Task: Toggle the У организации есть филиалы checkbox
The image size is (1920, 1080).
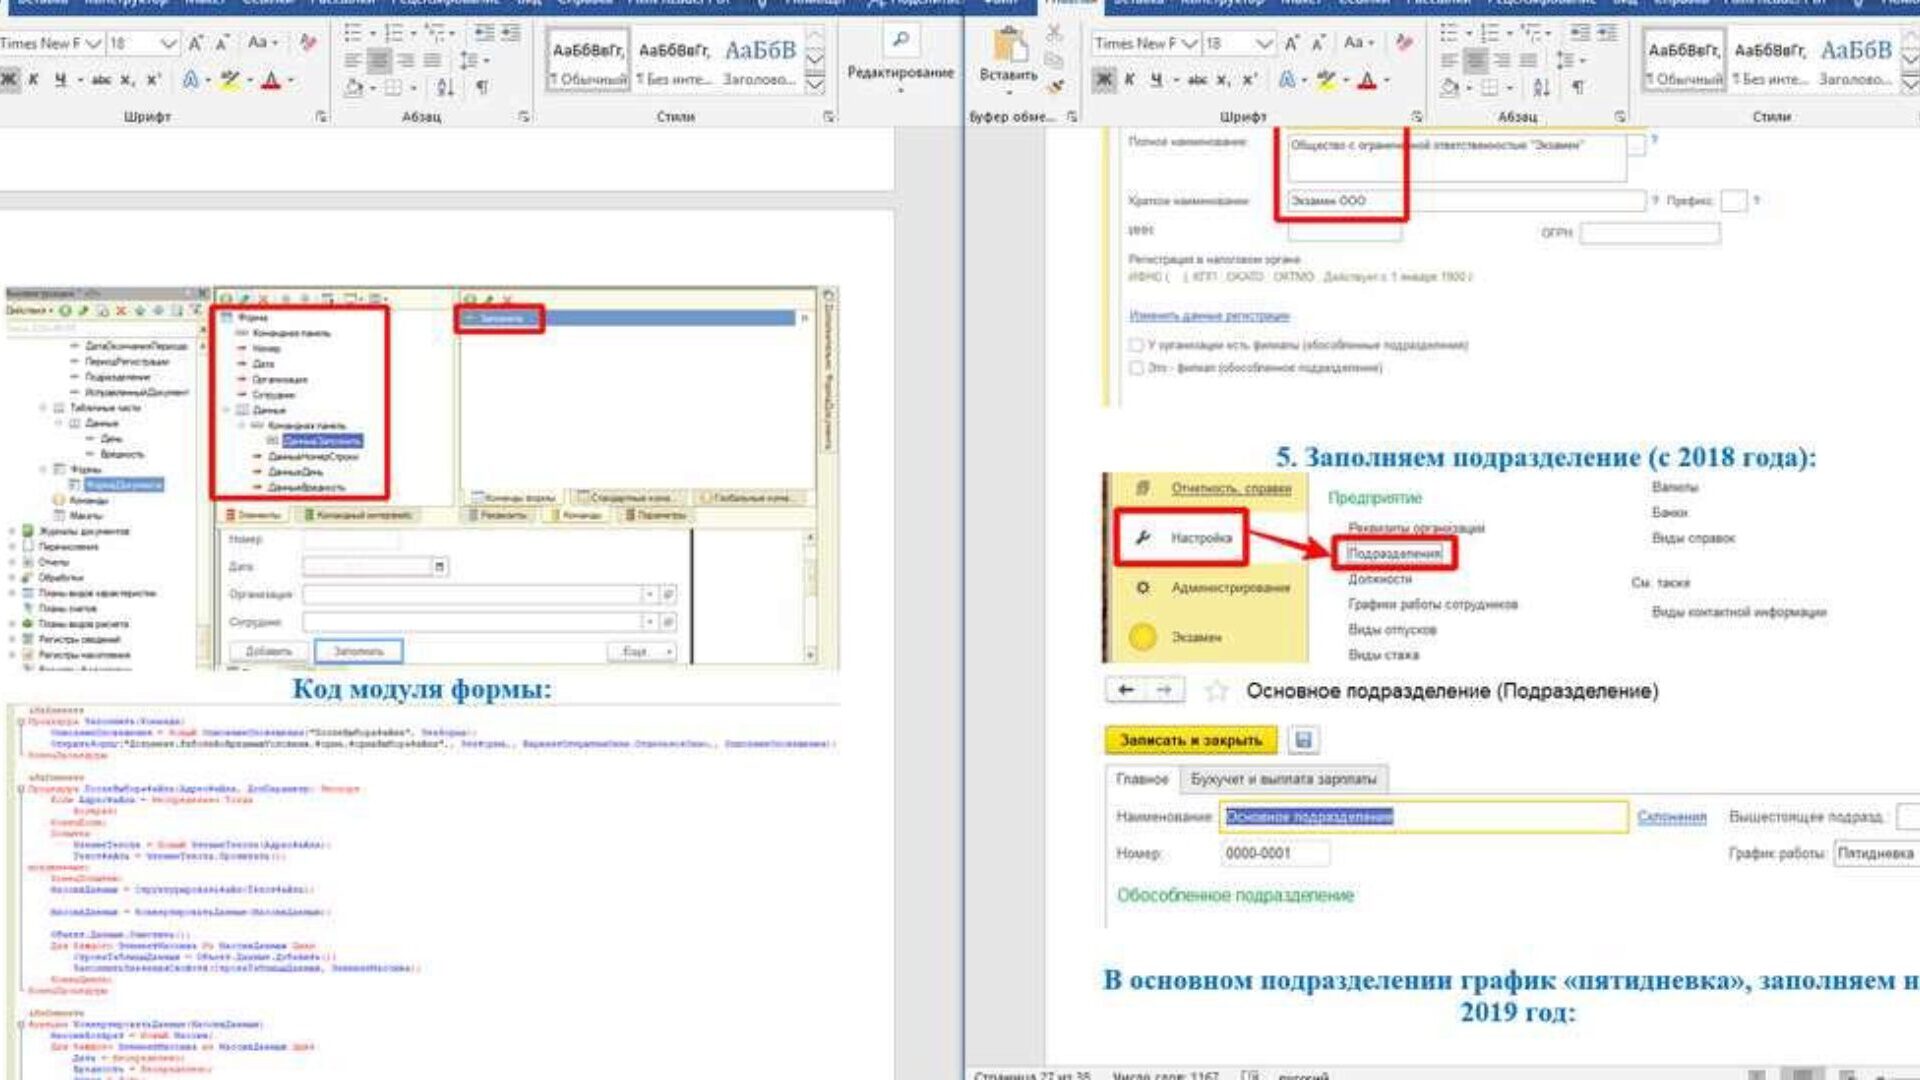Action: [x=1136, y=345]
